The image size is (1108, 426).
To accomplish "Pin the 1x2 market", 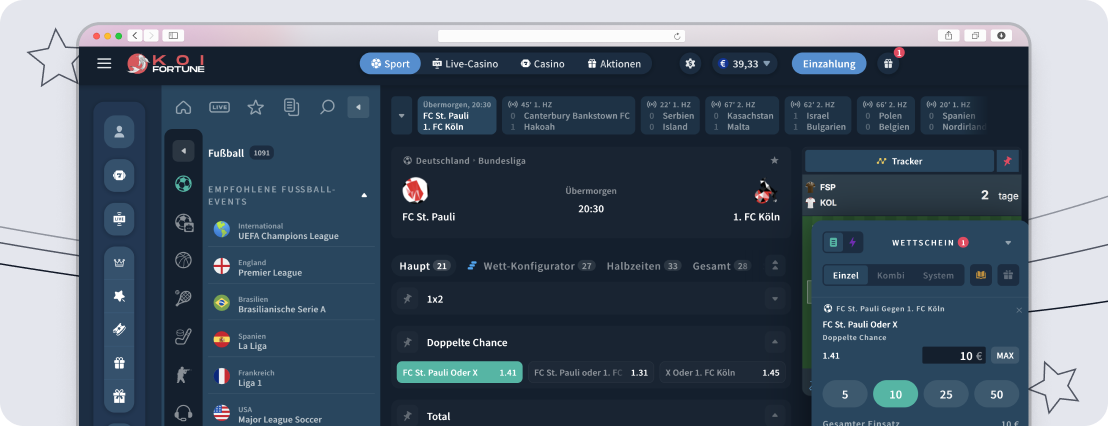I will coord(407,299).
